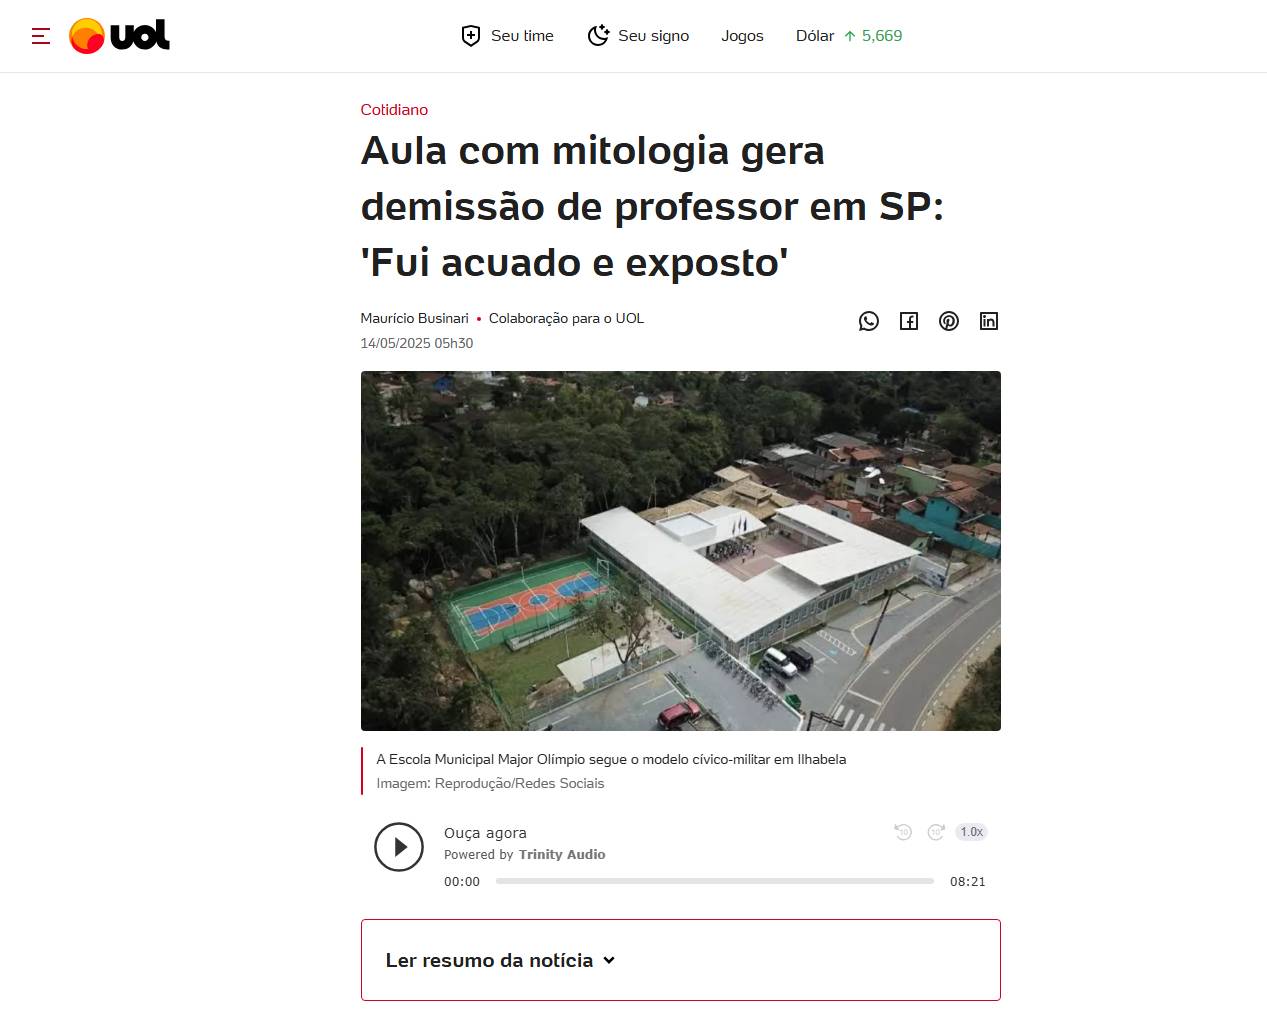Open the Jogos menu item
Screen dimensions: 1267x1021
click(742, 36)
